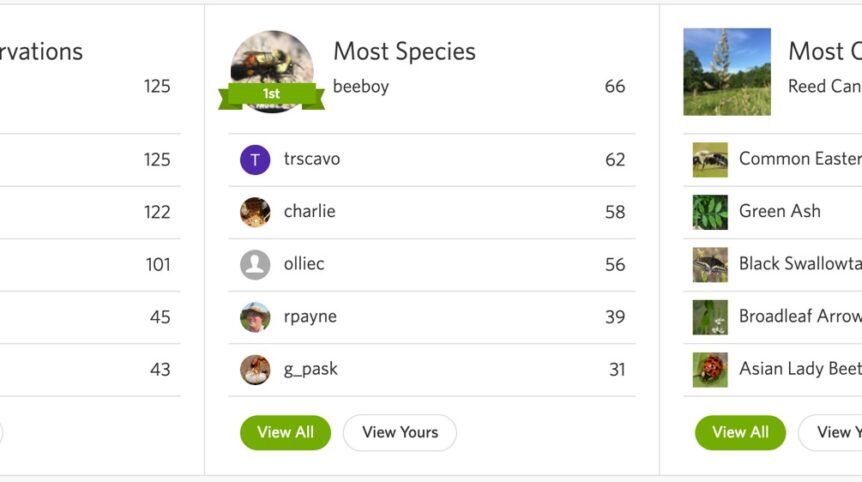The width and height of the screenshot is (862, 482).
Task: Open rpayne's hat-wearing avatar
Action: click(255, 317)
